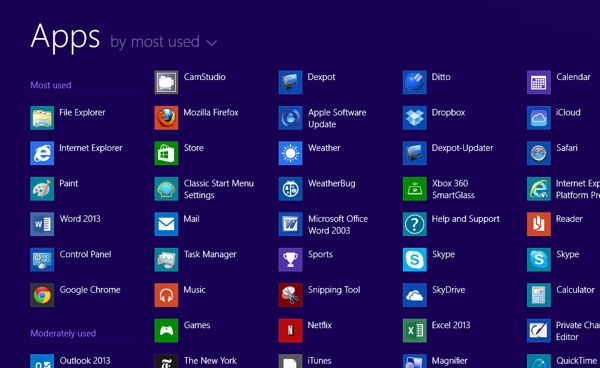
Task: Open the Games app with controller icon
Action: coord(182,331)
